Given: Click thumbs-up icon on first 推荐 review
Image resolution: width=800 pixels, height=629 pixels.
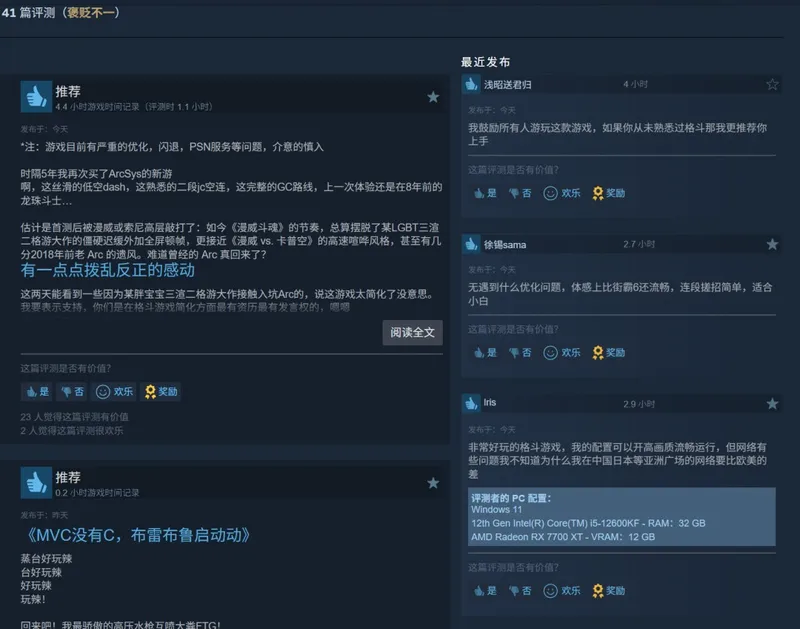Looking at the screenshot, I should (36, 96).
